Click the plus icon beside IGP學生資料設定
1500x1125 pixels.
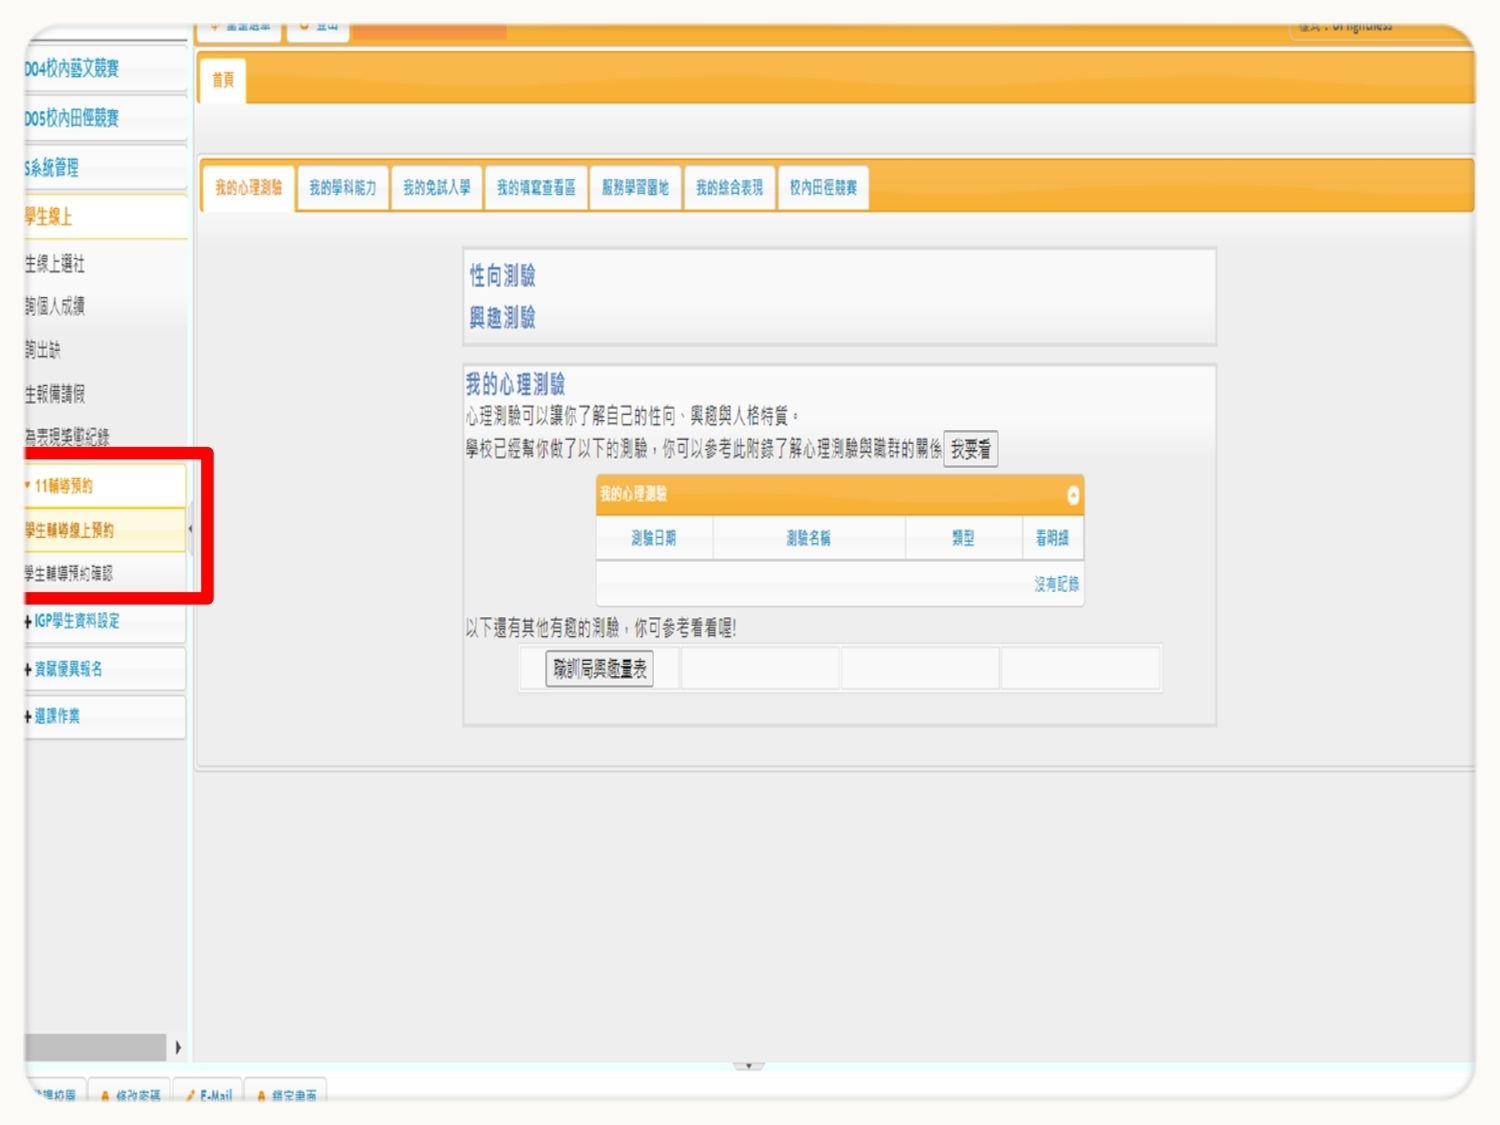point(28,622)
